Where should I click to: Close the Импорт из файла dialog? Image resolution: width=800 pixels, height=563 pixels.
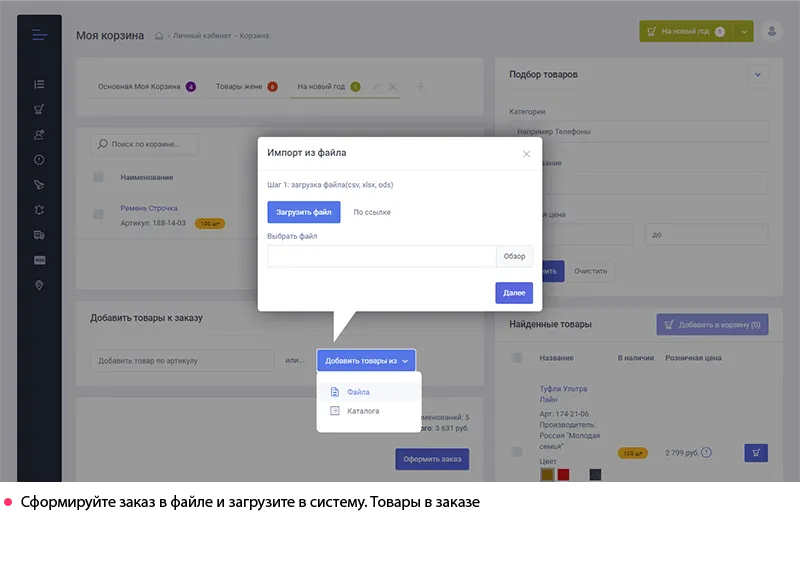527,153
